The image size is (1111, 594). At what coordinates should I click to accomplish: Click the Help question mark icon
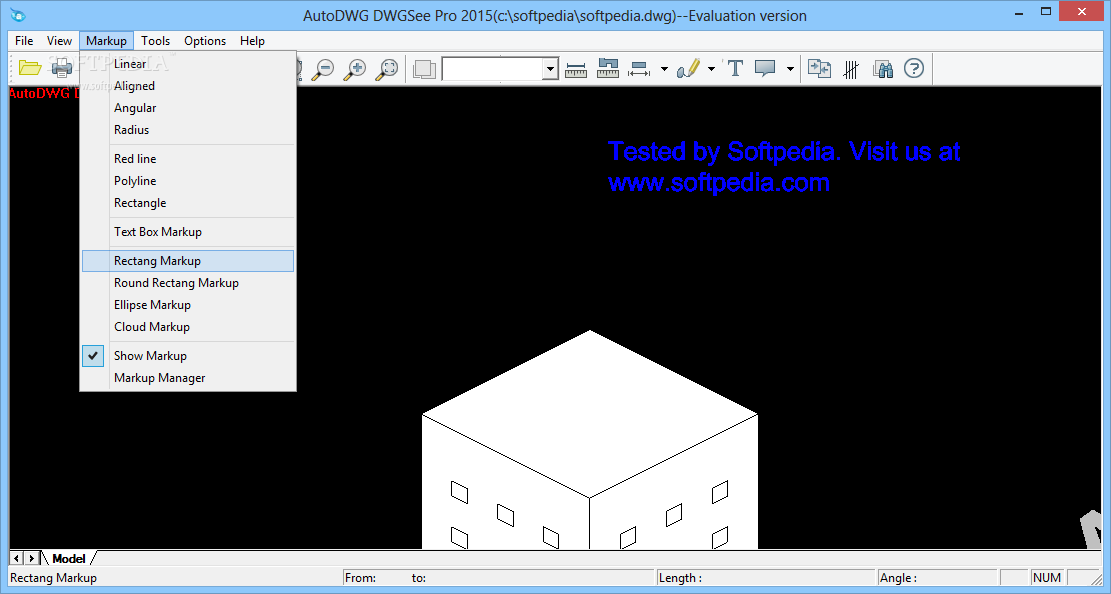914,69
